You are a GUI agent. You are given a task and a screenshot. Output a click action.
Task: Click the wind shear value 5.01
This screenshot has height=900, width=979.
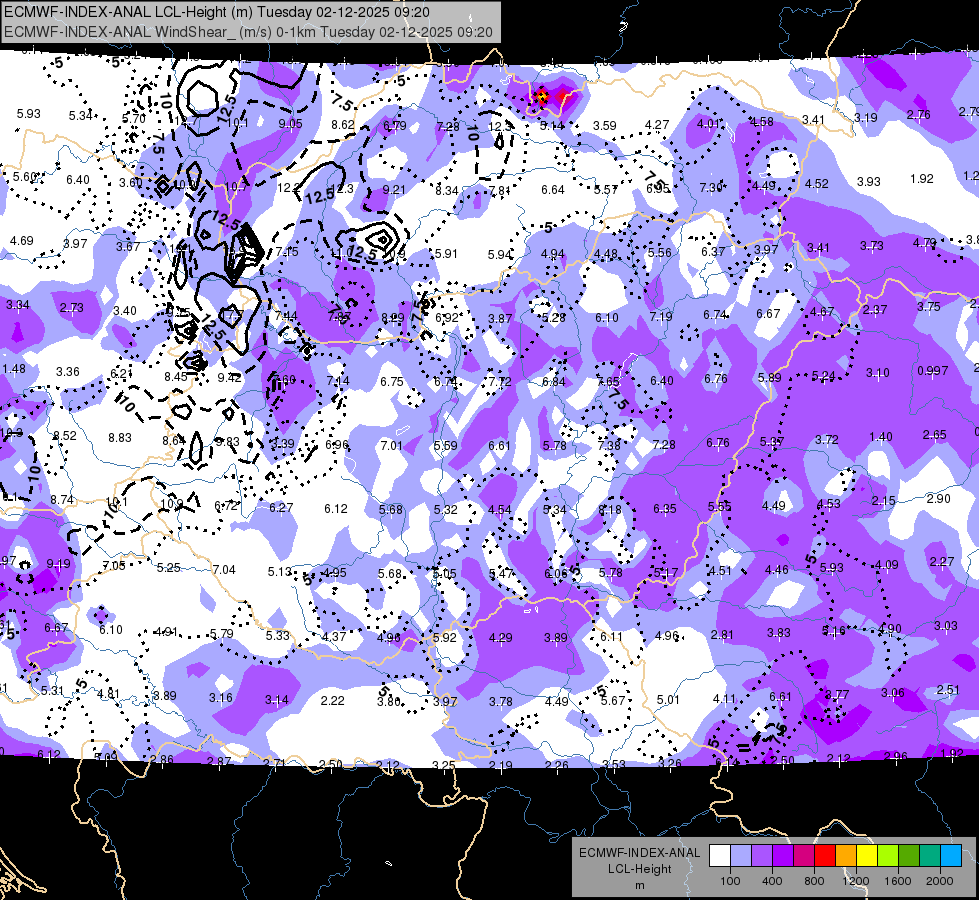tap(668, 700)
